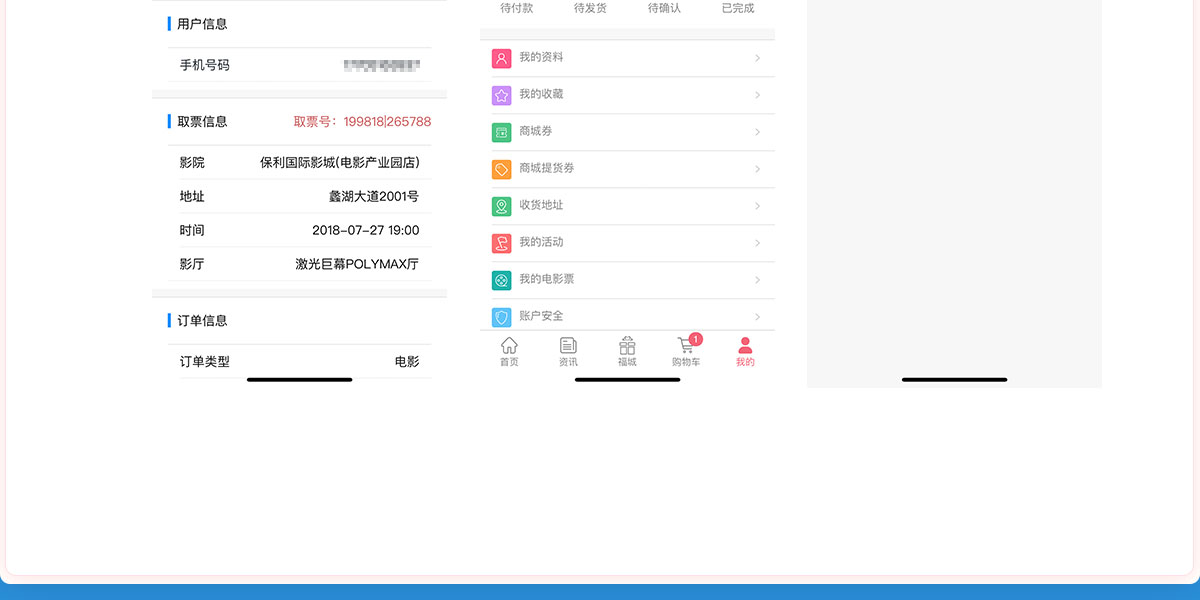This screenshot has width=1200, height=600.
Task: Expand the 我的资料 row chevron
Action: click(x=757, y=58)
